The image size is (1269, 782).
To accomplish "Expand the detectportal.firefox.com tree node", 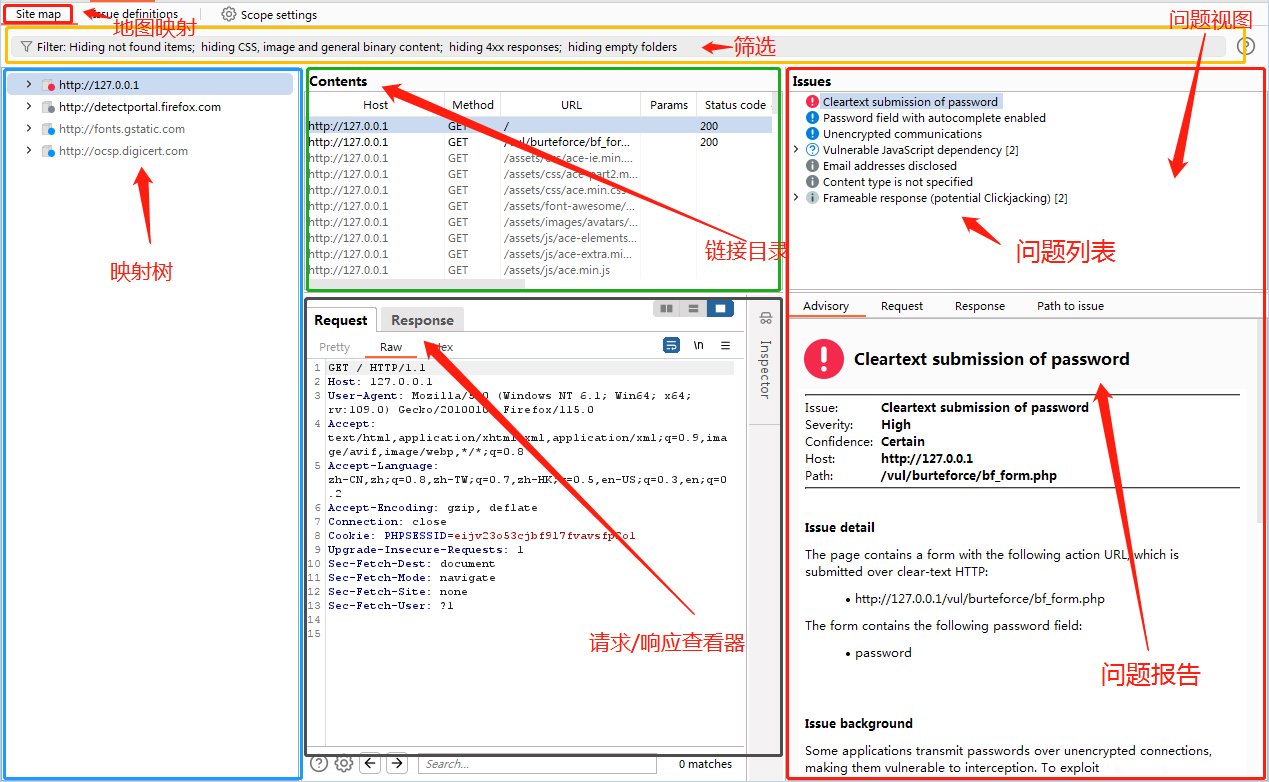I will (x=29, y=107).
